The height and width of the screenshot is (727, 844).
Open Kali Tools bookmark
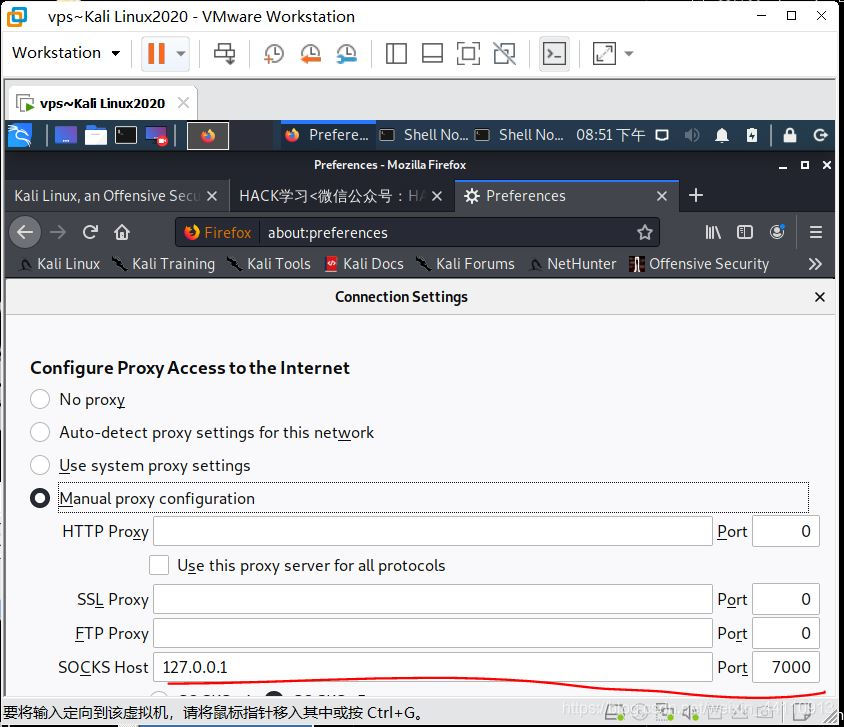[269, 264]
